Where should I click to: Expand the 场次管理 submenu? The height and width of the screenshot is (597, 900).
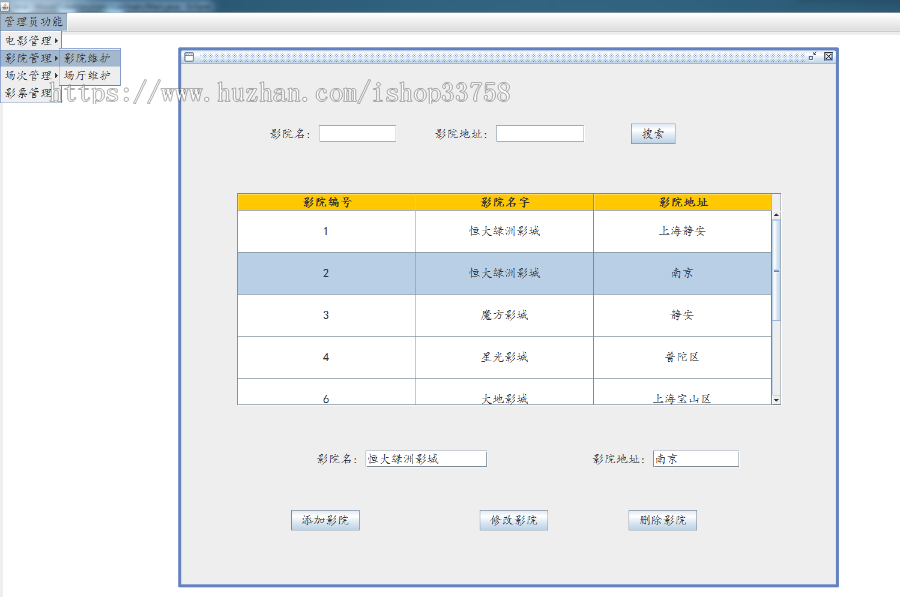click(31, 77)
